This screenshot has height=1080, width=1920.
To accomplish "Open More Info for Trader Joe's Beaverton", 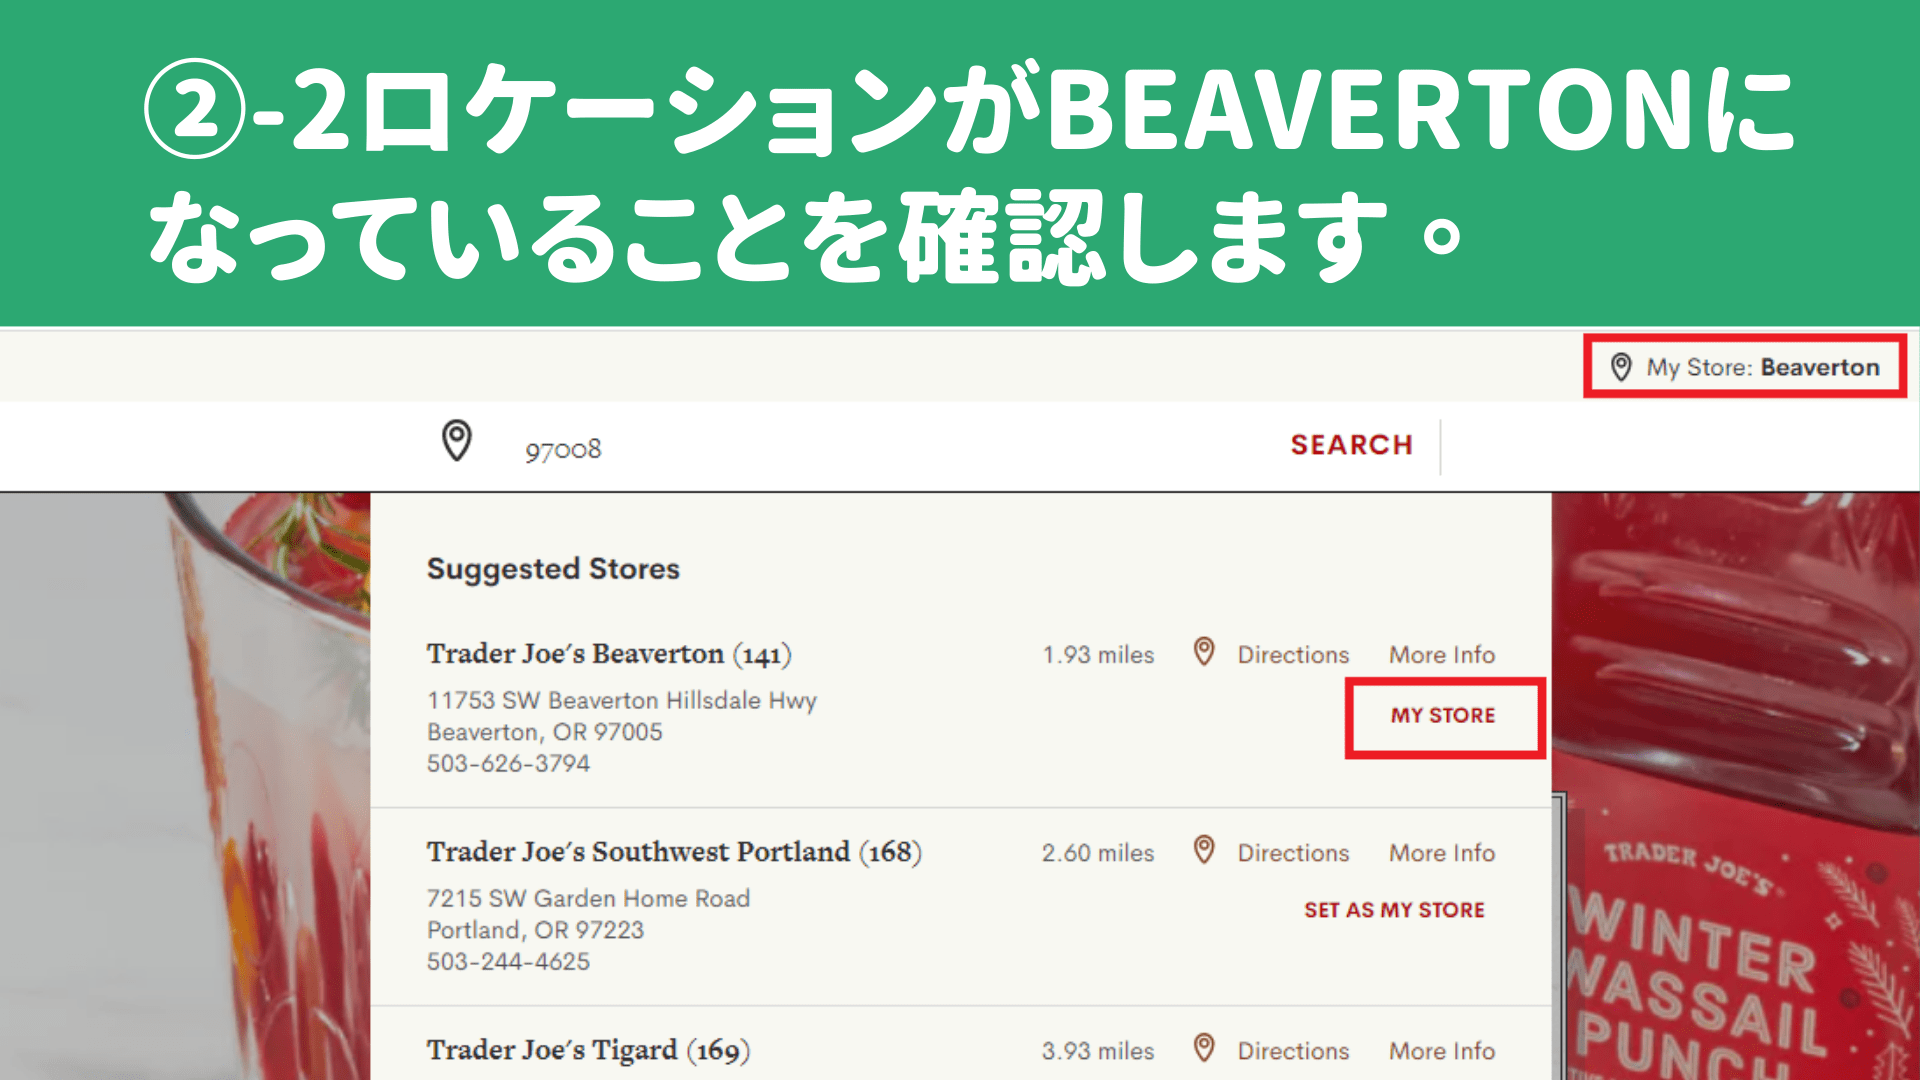I will tap(1442, 655).
